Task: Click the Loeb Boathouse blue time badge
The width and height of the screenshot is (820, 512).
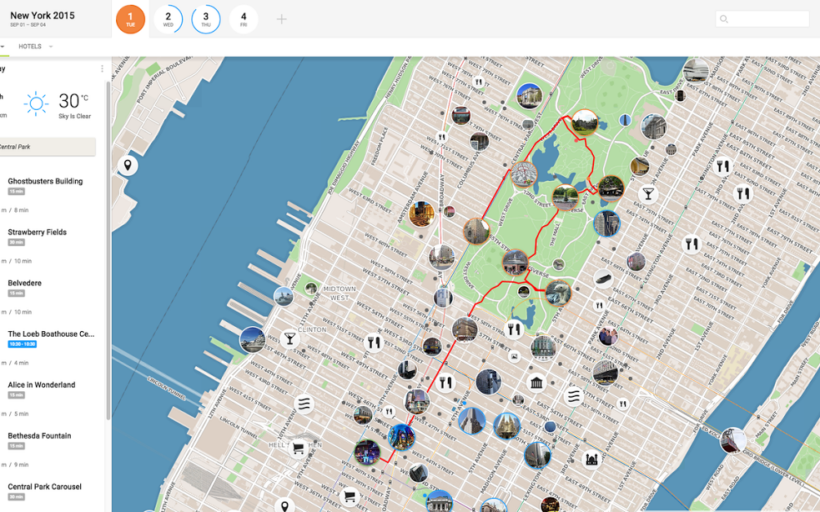Action: [22, 344]
